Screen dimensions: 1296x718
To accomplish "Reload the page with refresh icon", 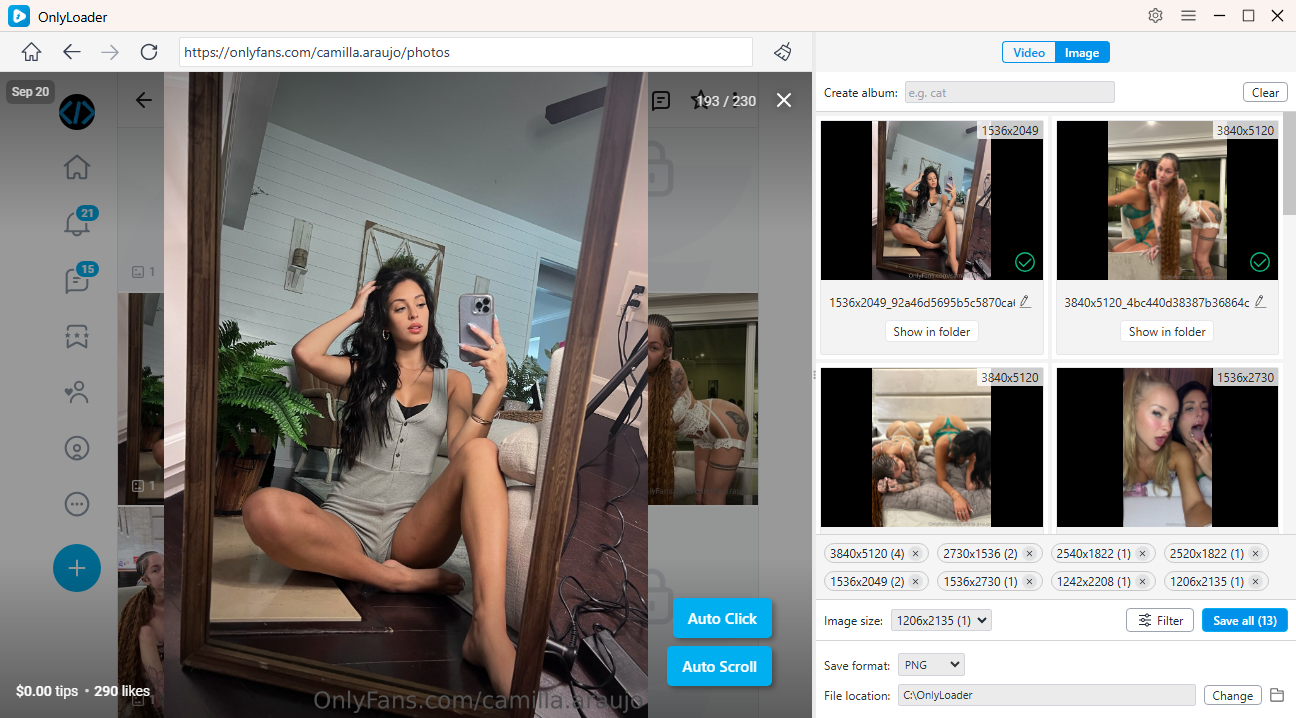I will (149, 52).
